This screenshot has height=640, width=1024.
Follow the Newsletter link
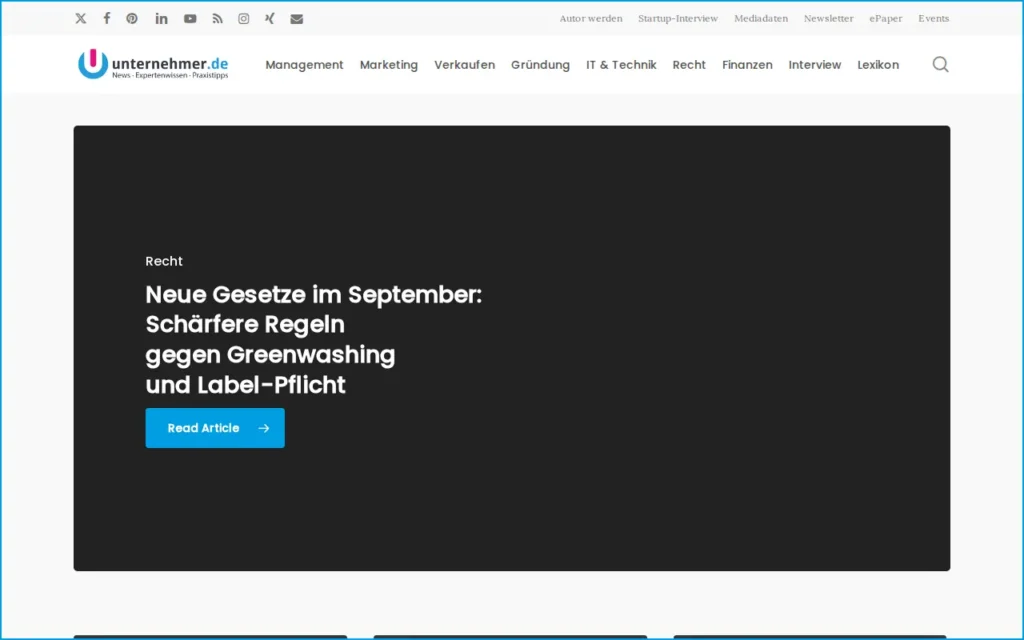coord(828,18)
